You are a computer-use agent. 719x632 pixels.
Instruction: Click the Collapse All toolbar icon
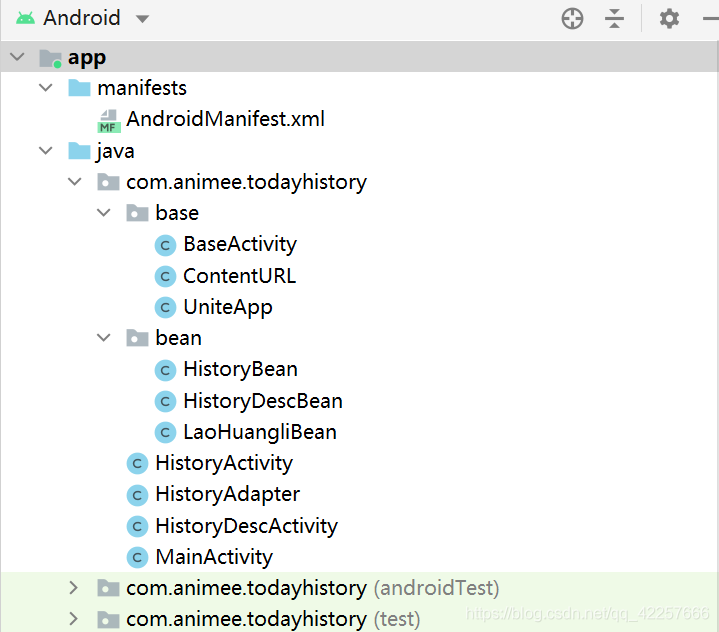pyautogui.click(x=615, y=18)
